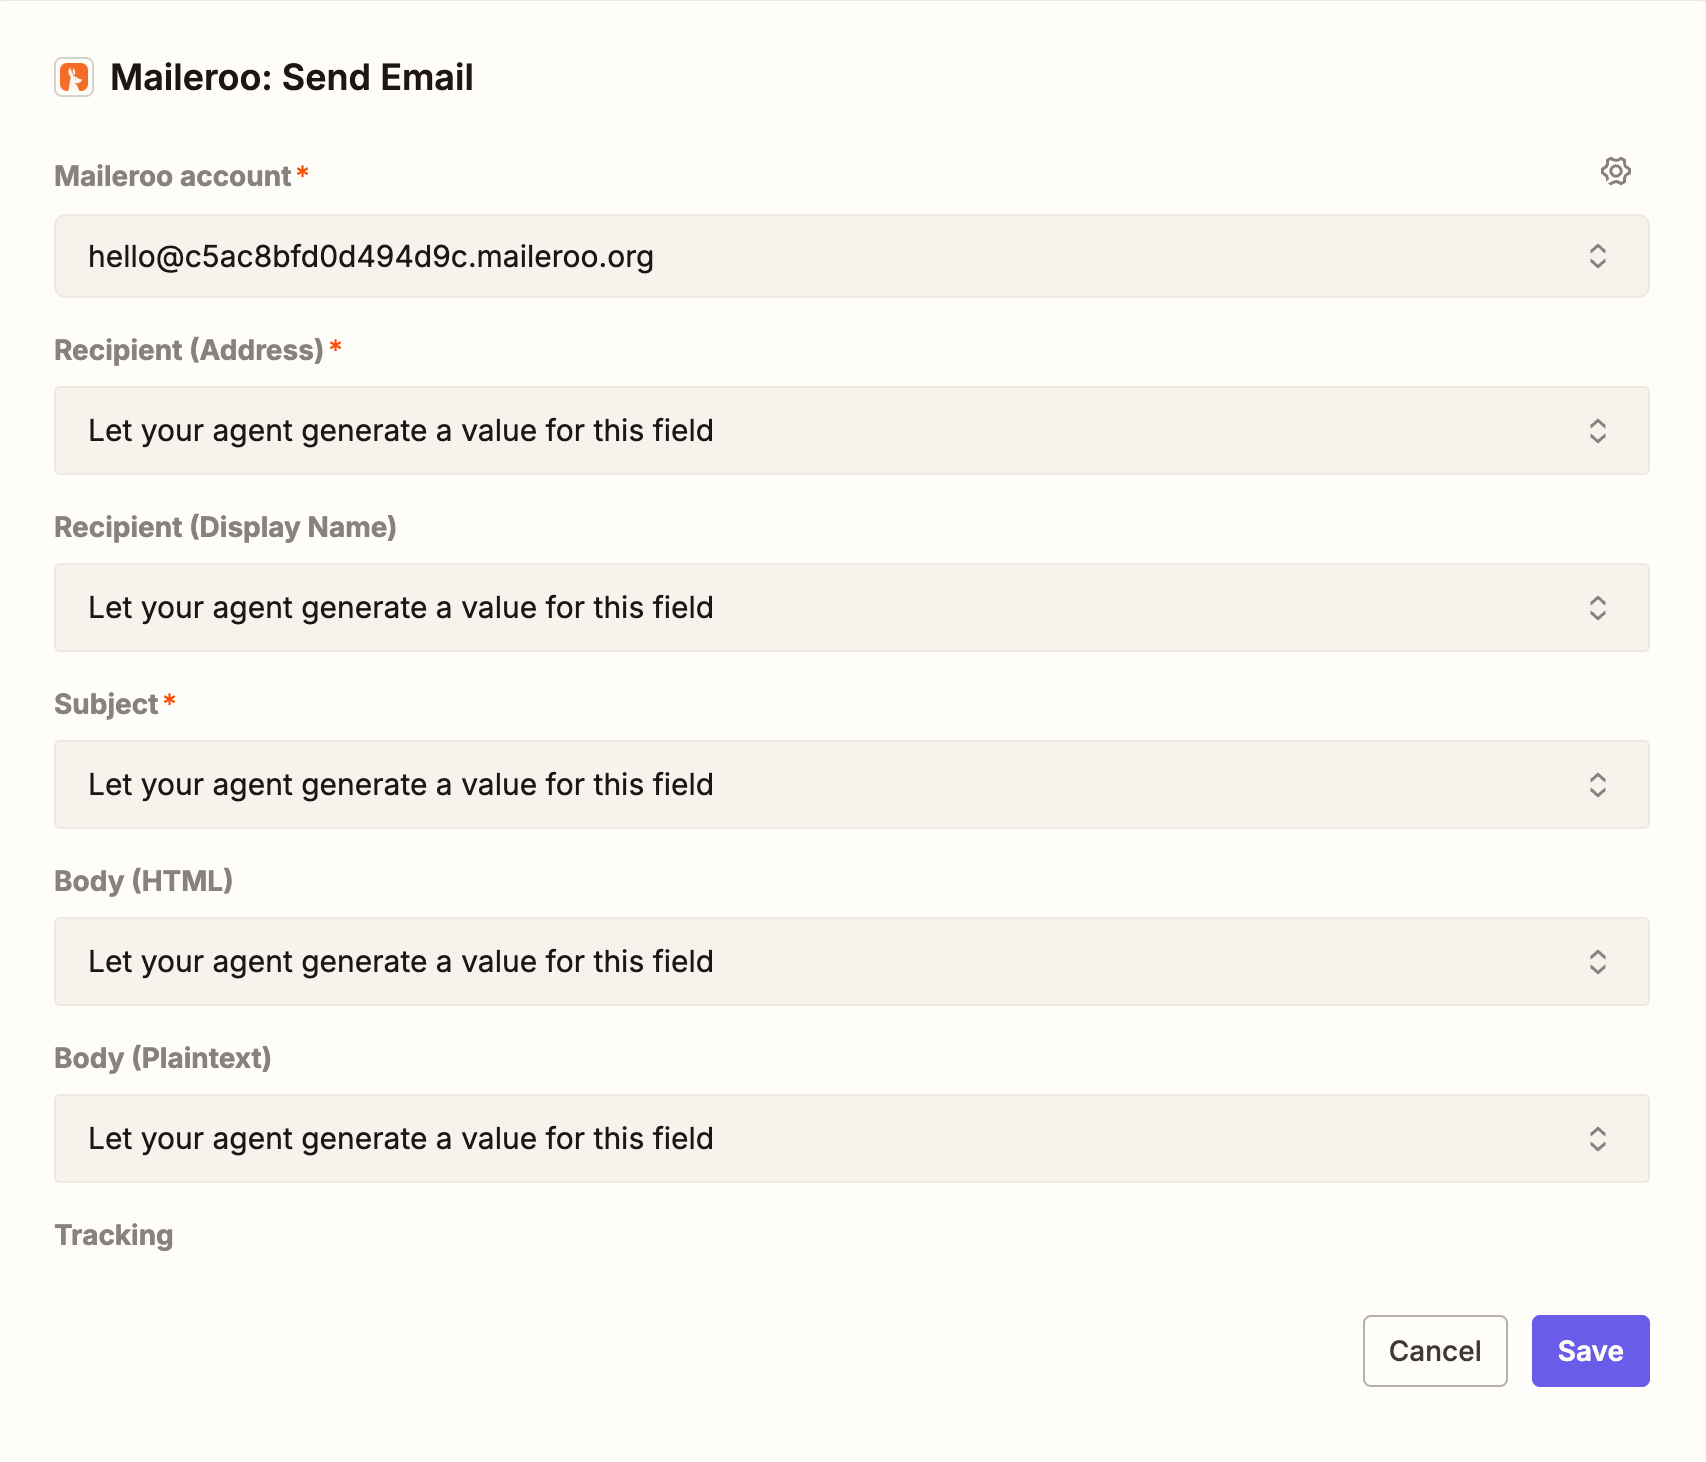Click the chevron arrows on Recipient (Display Name) field
Image resolution: width=1706 pixels, height=1462 pixels.
click(1597, 608)
